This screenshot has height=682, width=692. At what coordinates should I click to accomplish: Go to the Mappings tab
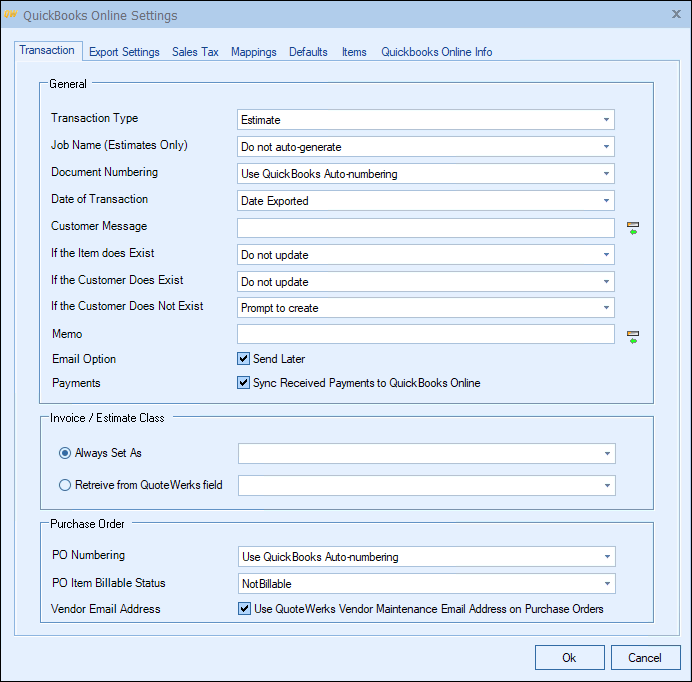pyautogui.click(x=253, y=52)
